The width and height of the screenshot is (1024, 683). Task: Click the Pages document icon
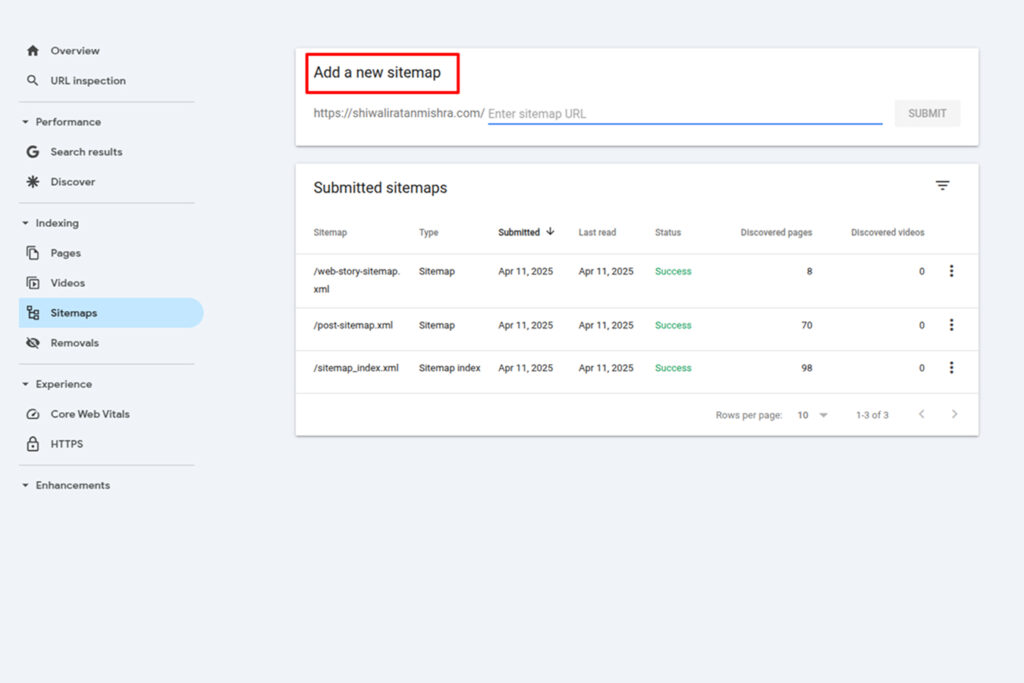pyautogui.click(x=33, y=253)
